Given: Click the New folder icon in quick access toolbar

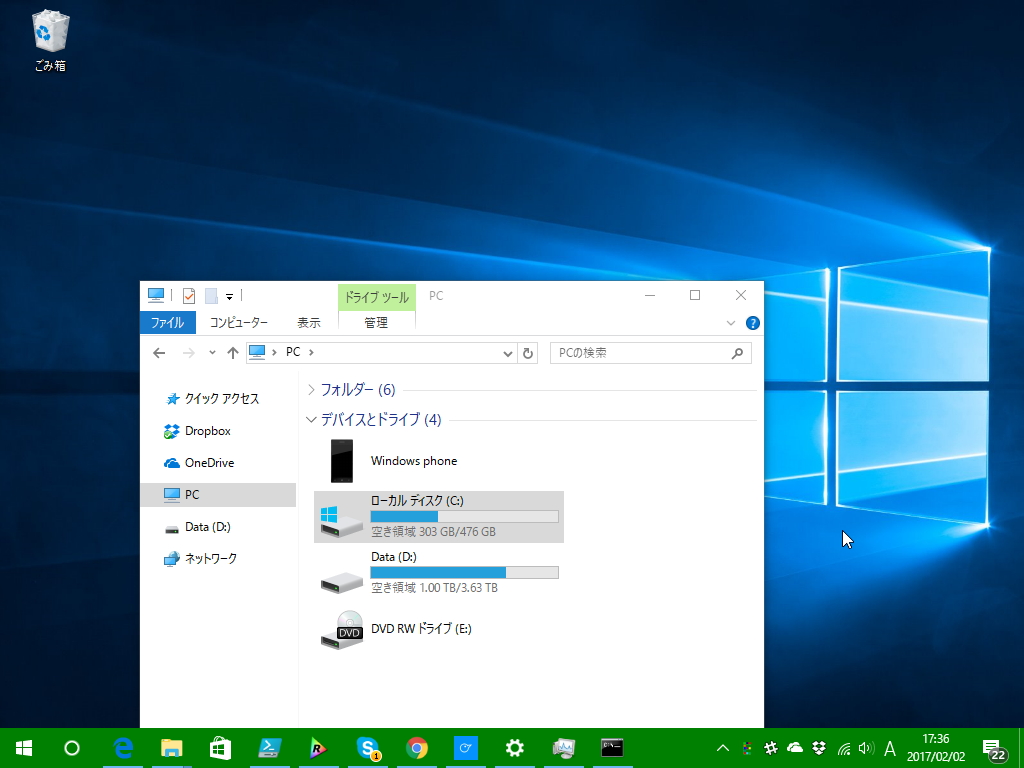Looking at the screenshot, I should pos(211,296).
